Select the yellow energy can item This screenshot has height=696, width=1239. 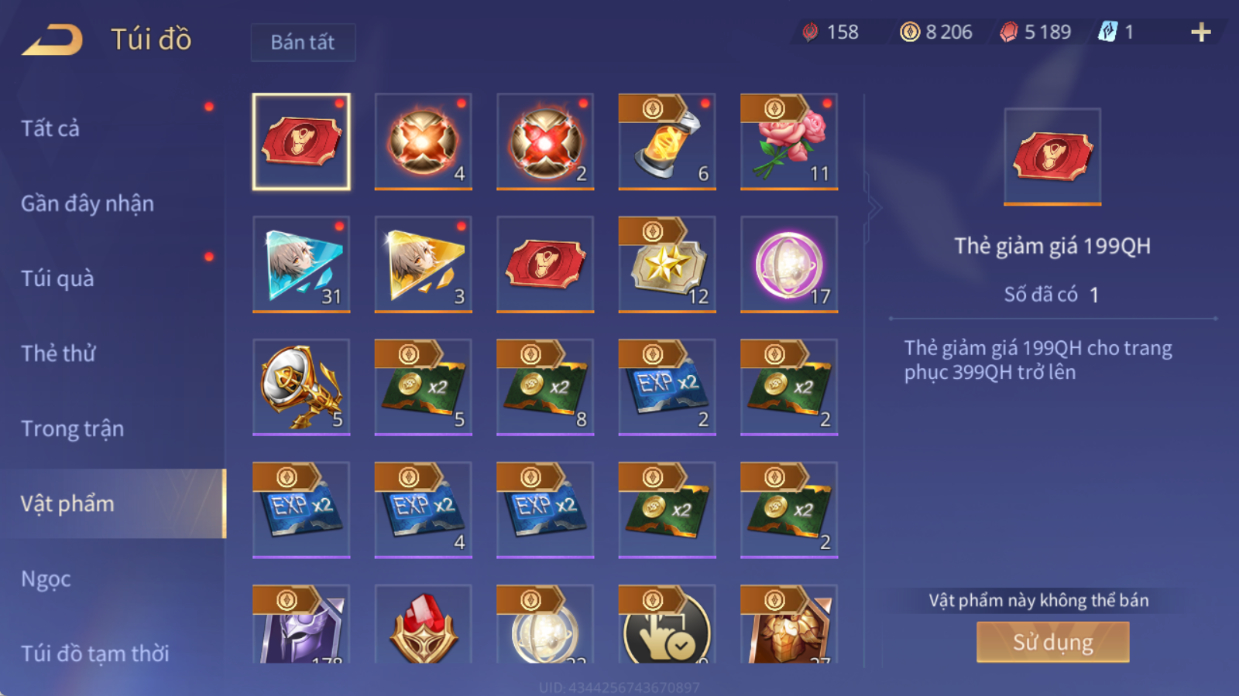tap(667, 141)
